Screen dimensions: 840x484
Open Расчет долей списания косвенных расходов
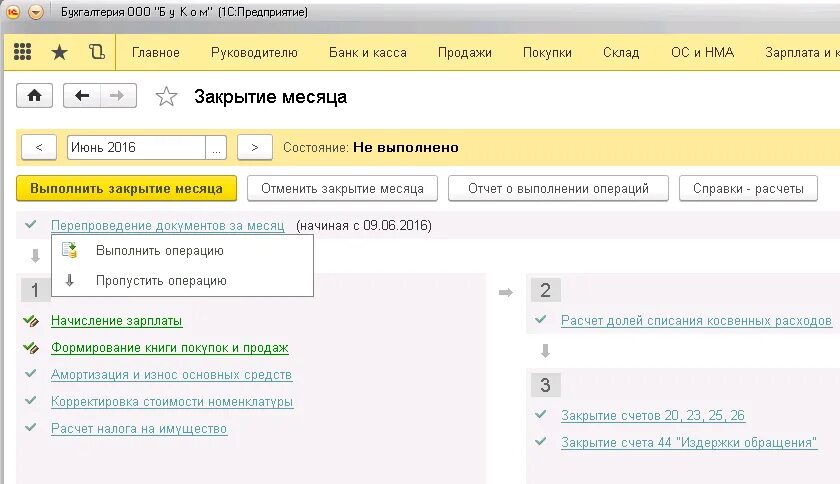696,321
